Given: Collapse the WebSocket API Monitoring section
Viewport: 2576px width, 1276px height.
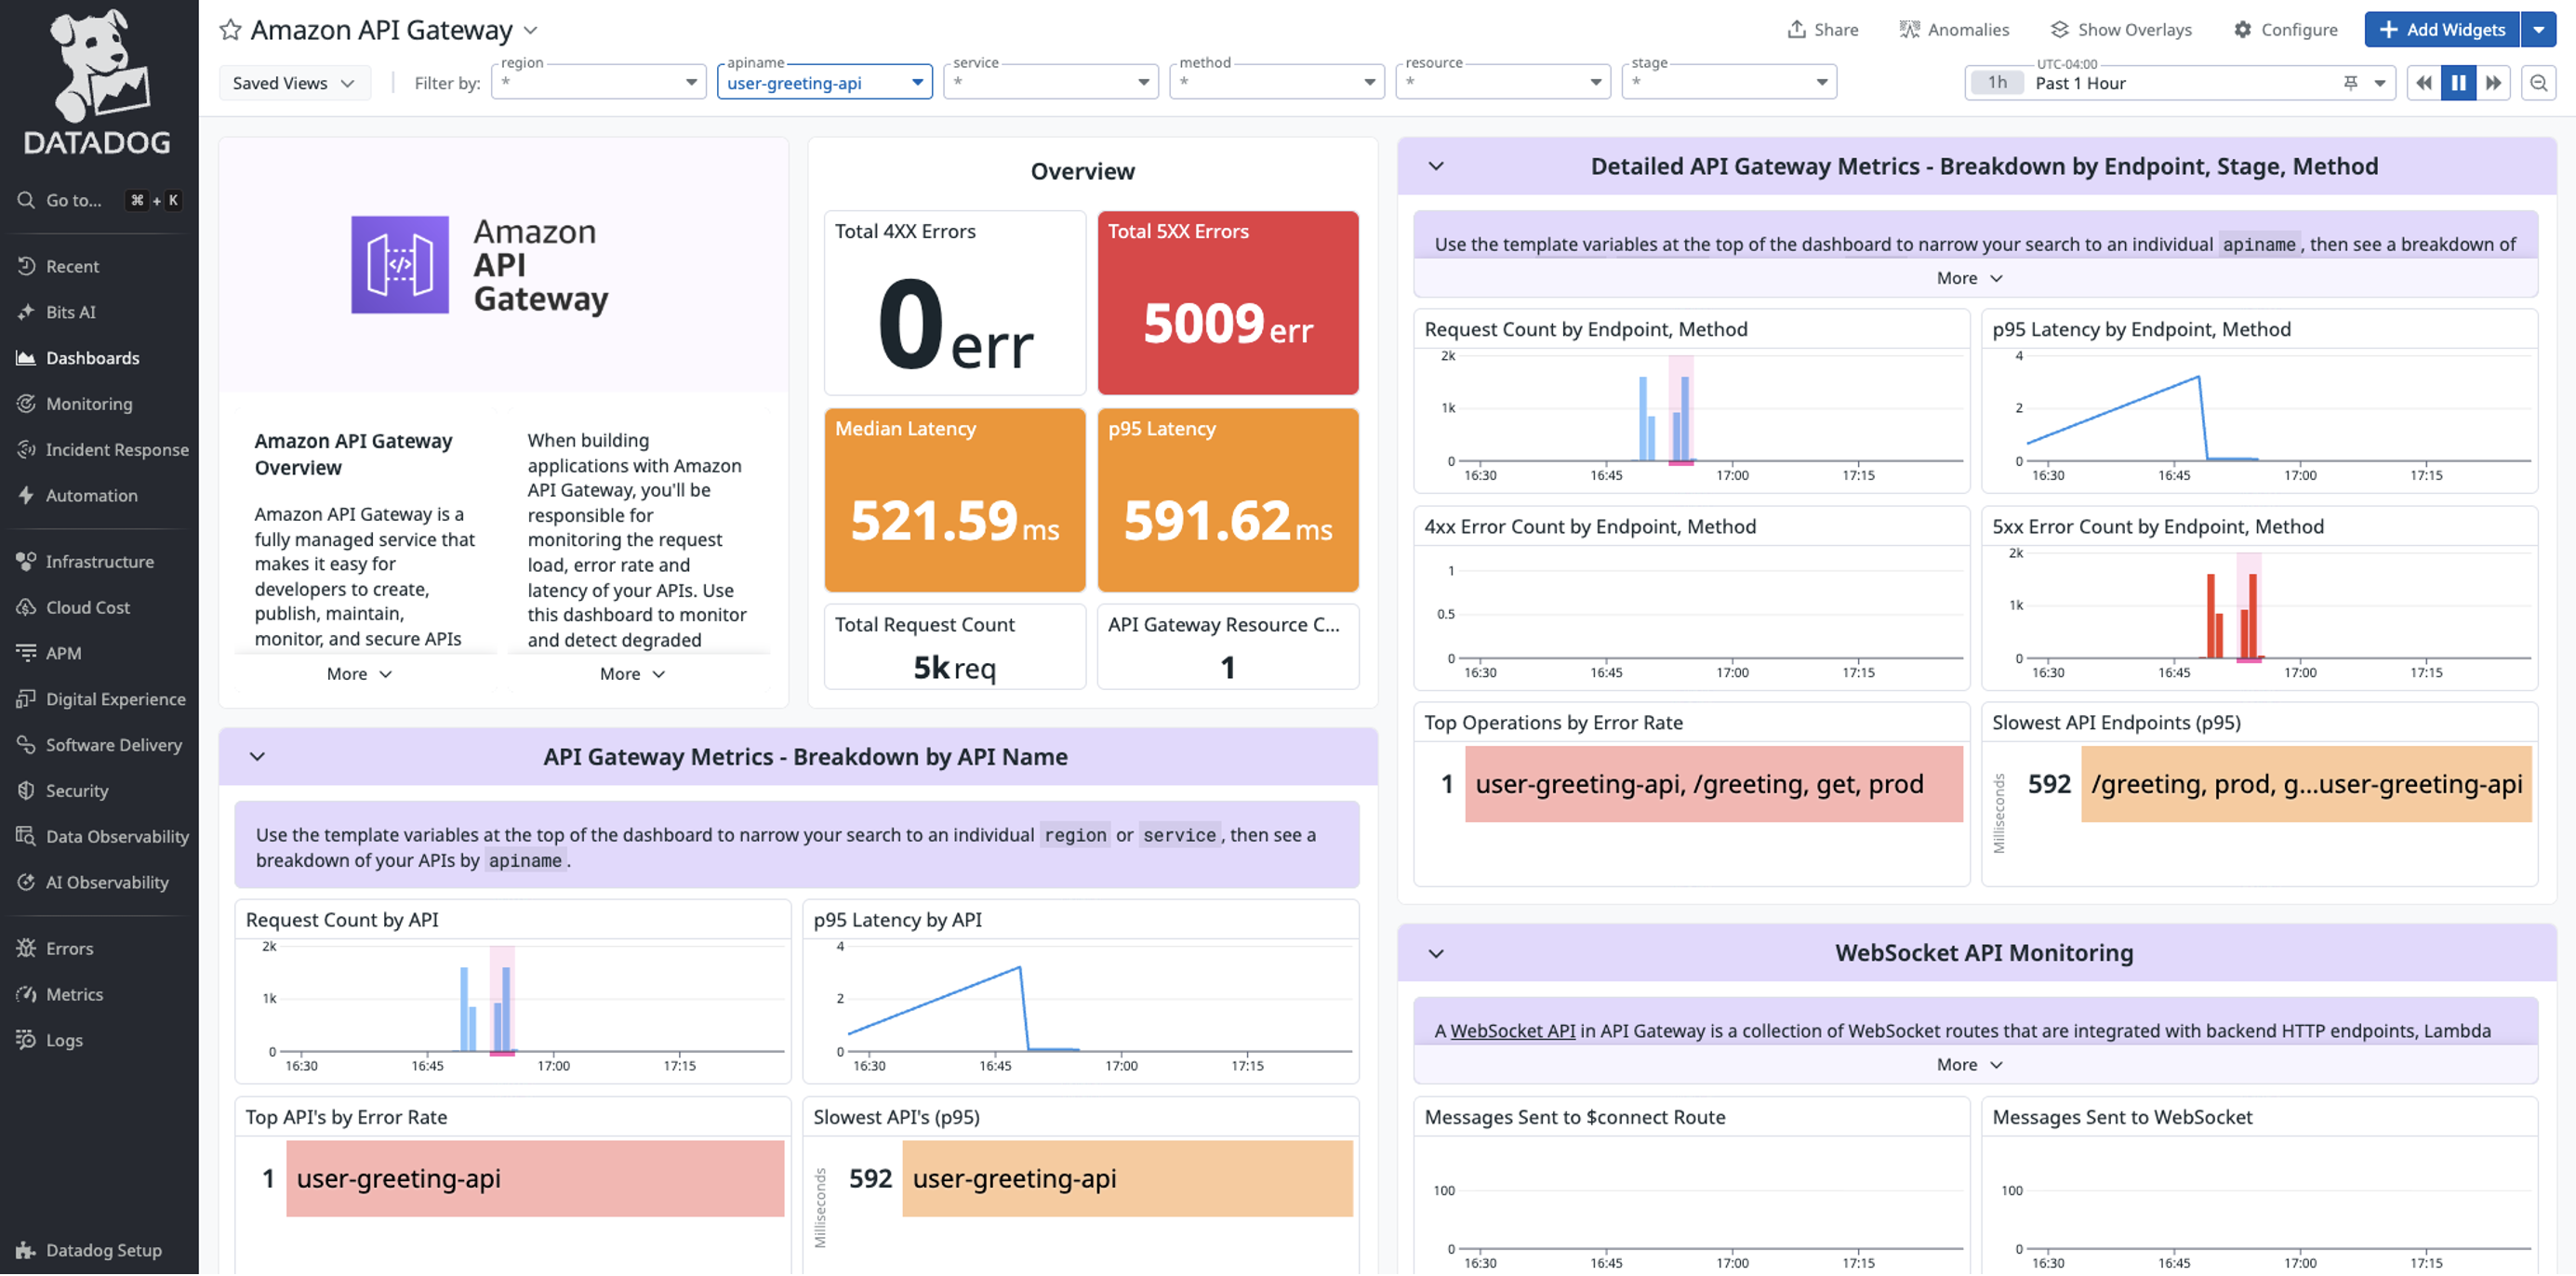Looking at the screenshot, I should [1436, 954].
